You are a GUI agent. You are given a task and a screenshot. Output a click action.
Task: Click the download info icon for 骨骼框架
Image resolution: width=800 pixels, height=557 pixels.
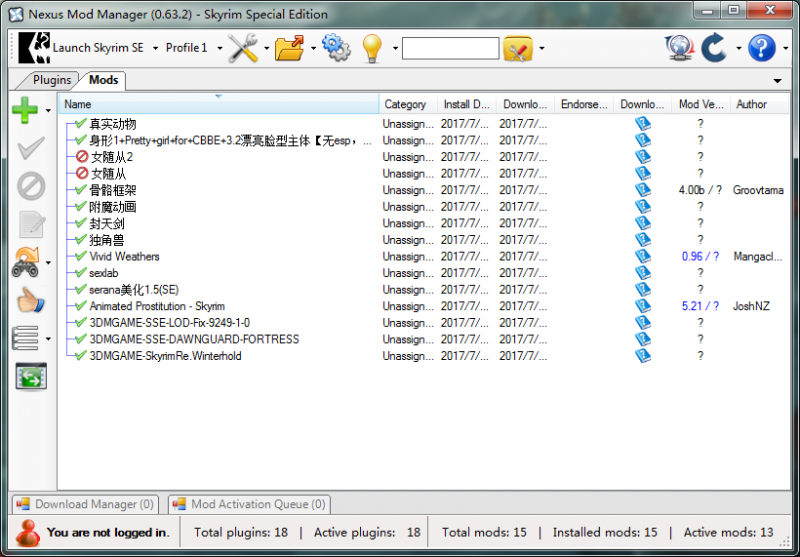pos(643,190)
